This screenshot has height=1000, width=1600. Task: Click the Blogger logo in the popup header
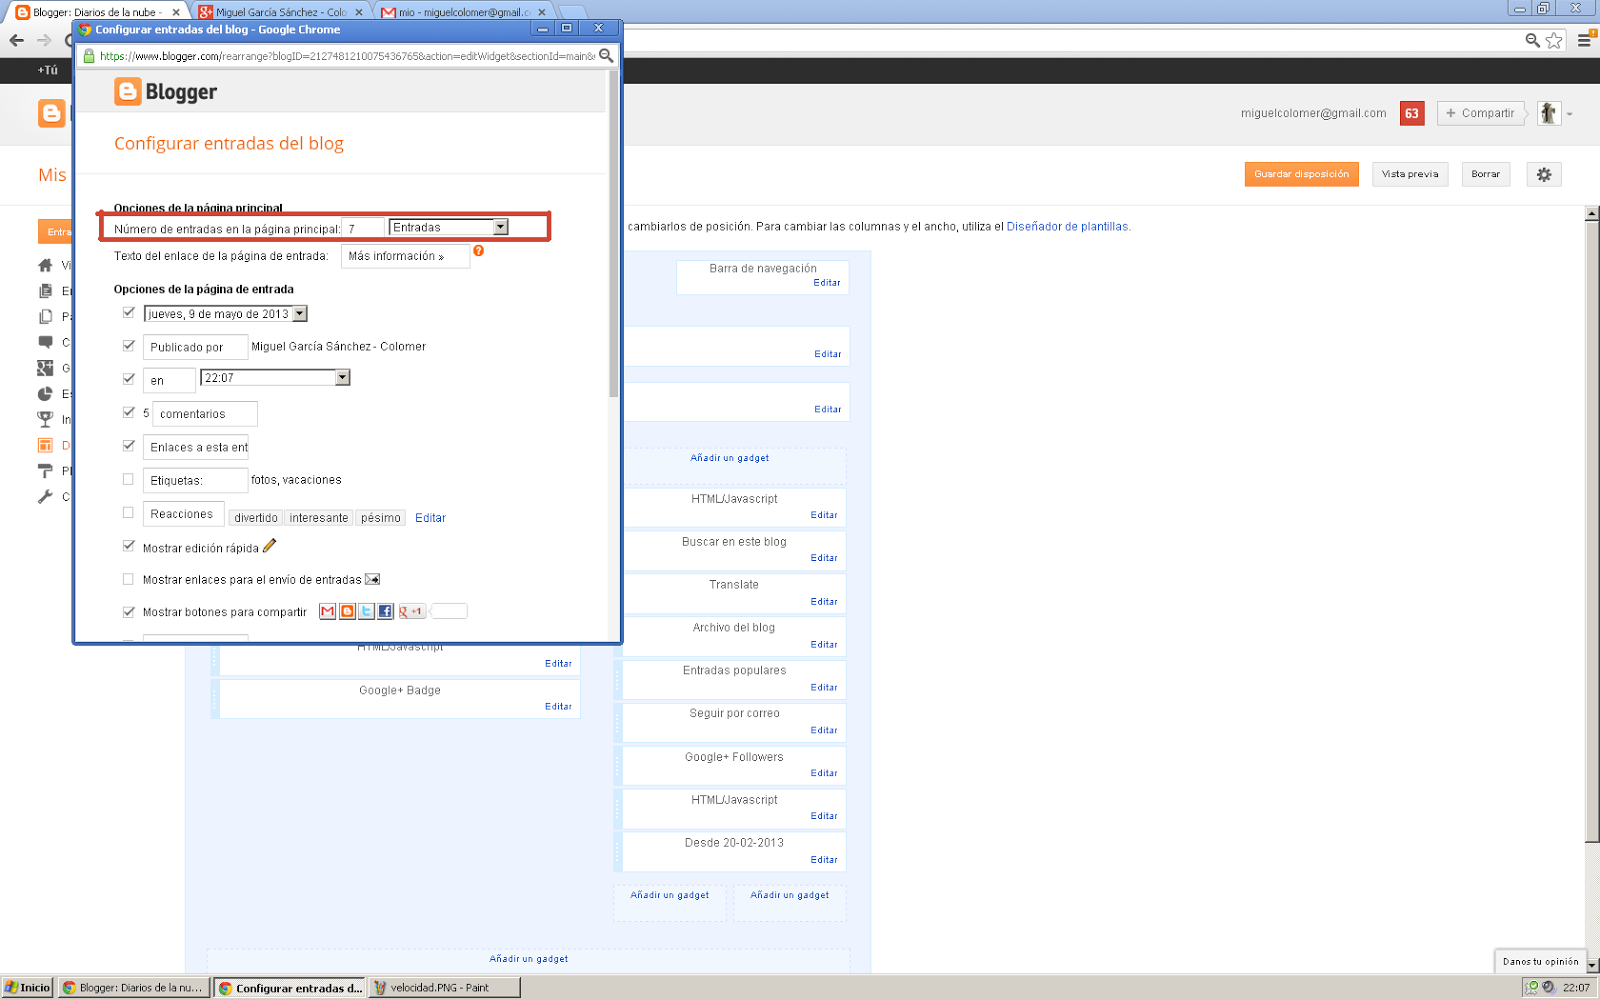(166, 92)
